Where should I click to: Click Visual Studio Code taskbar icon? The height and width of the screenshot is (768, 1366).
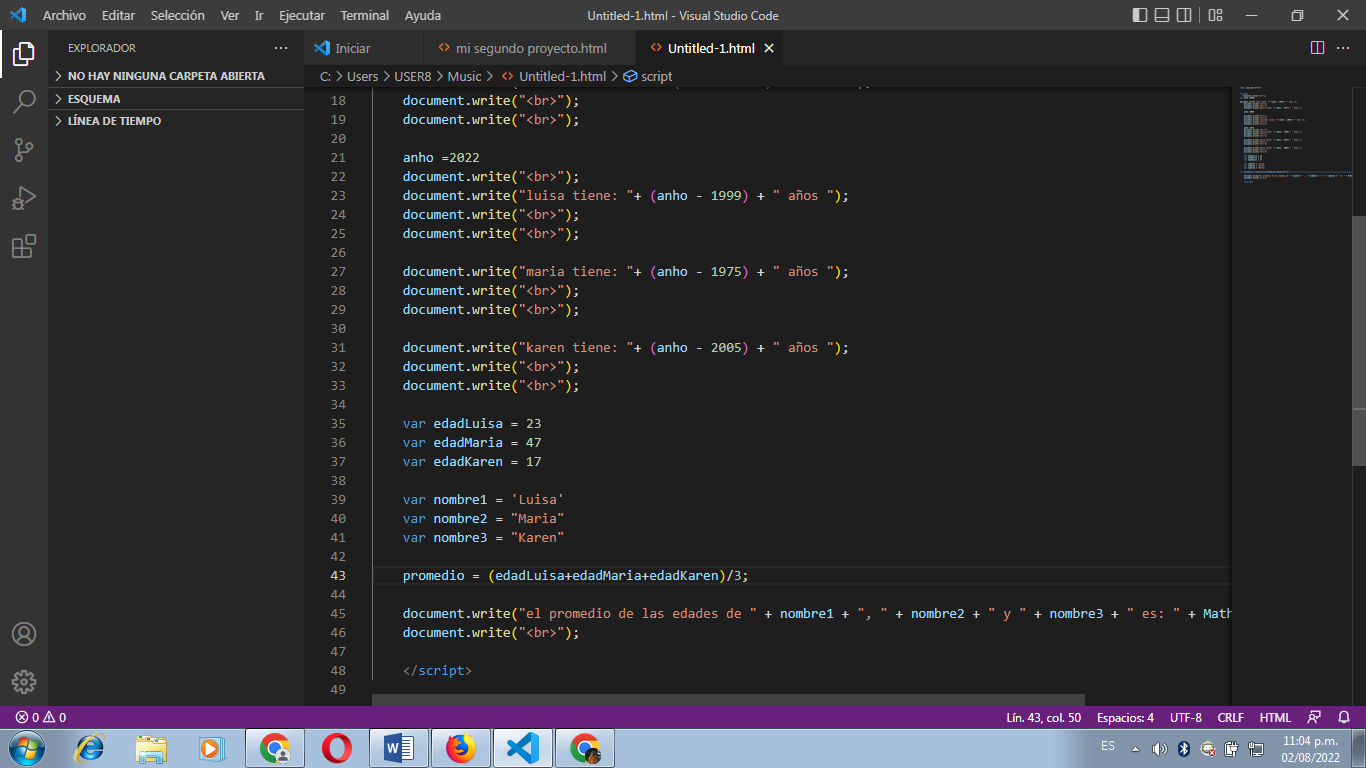pos(522,748)
